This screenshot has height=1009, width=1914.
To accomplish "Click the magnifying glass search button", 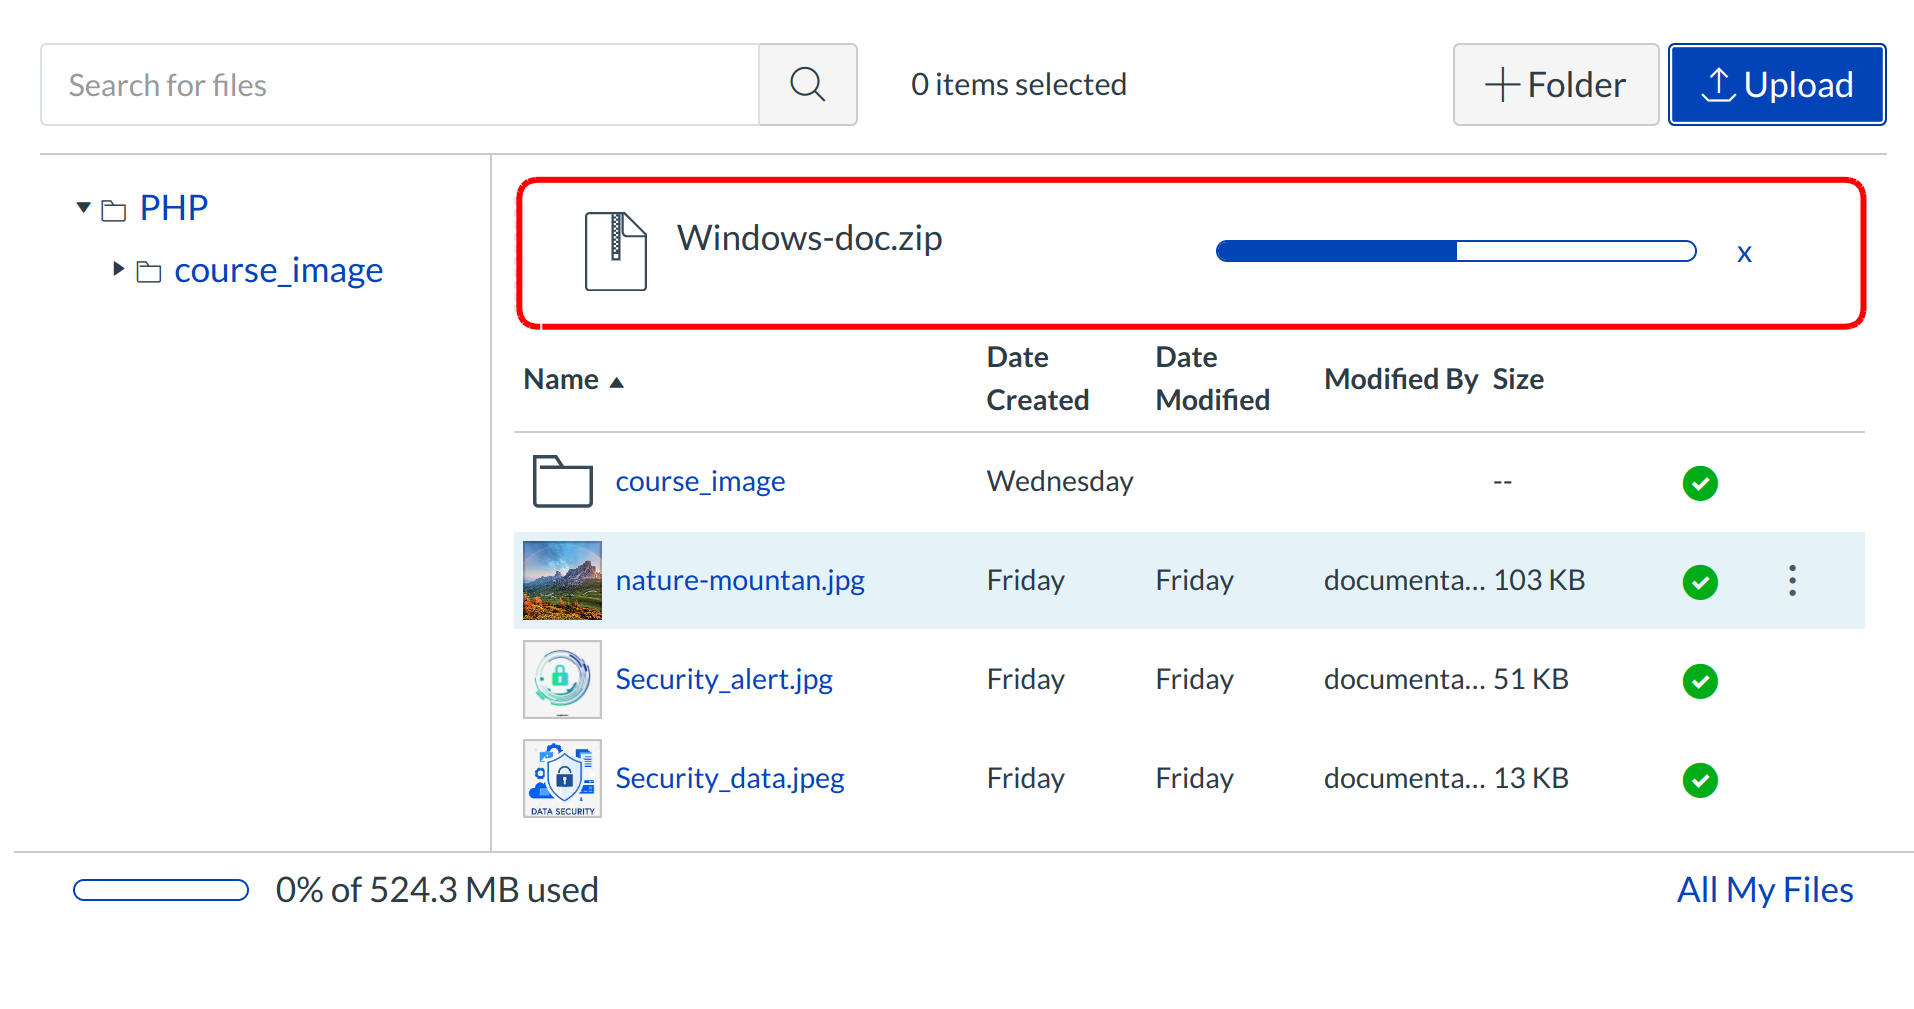I will point(807,85).
